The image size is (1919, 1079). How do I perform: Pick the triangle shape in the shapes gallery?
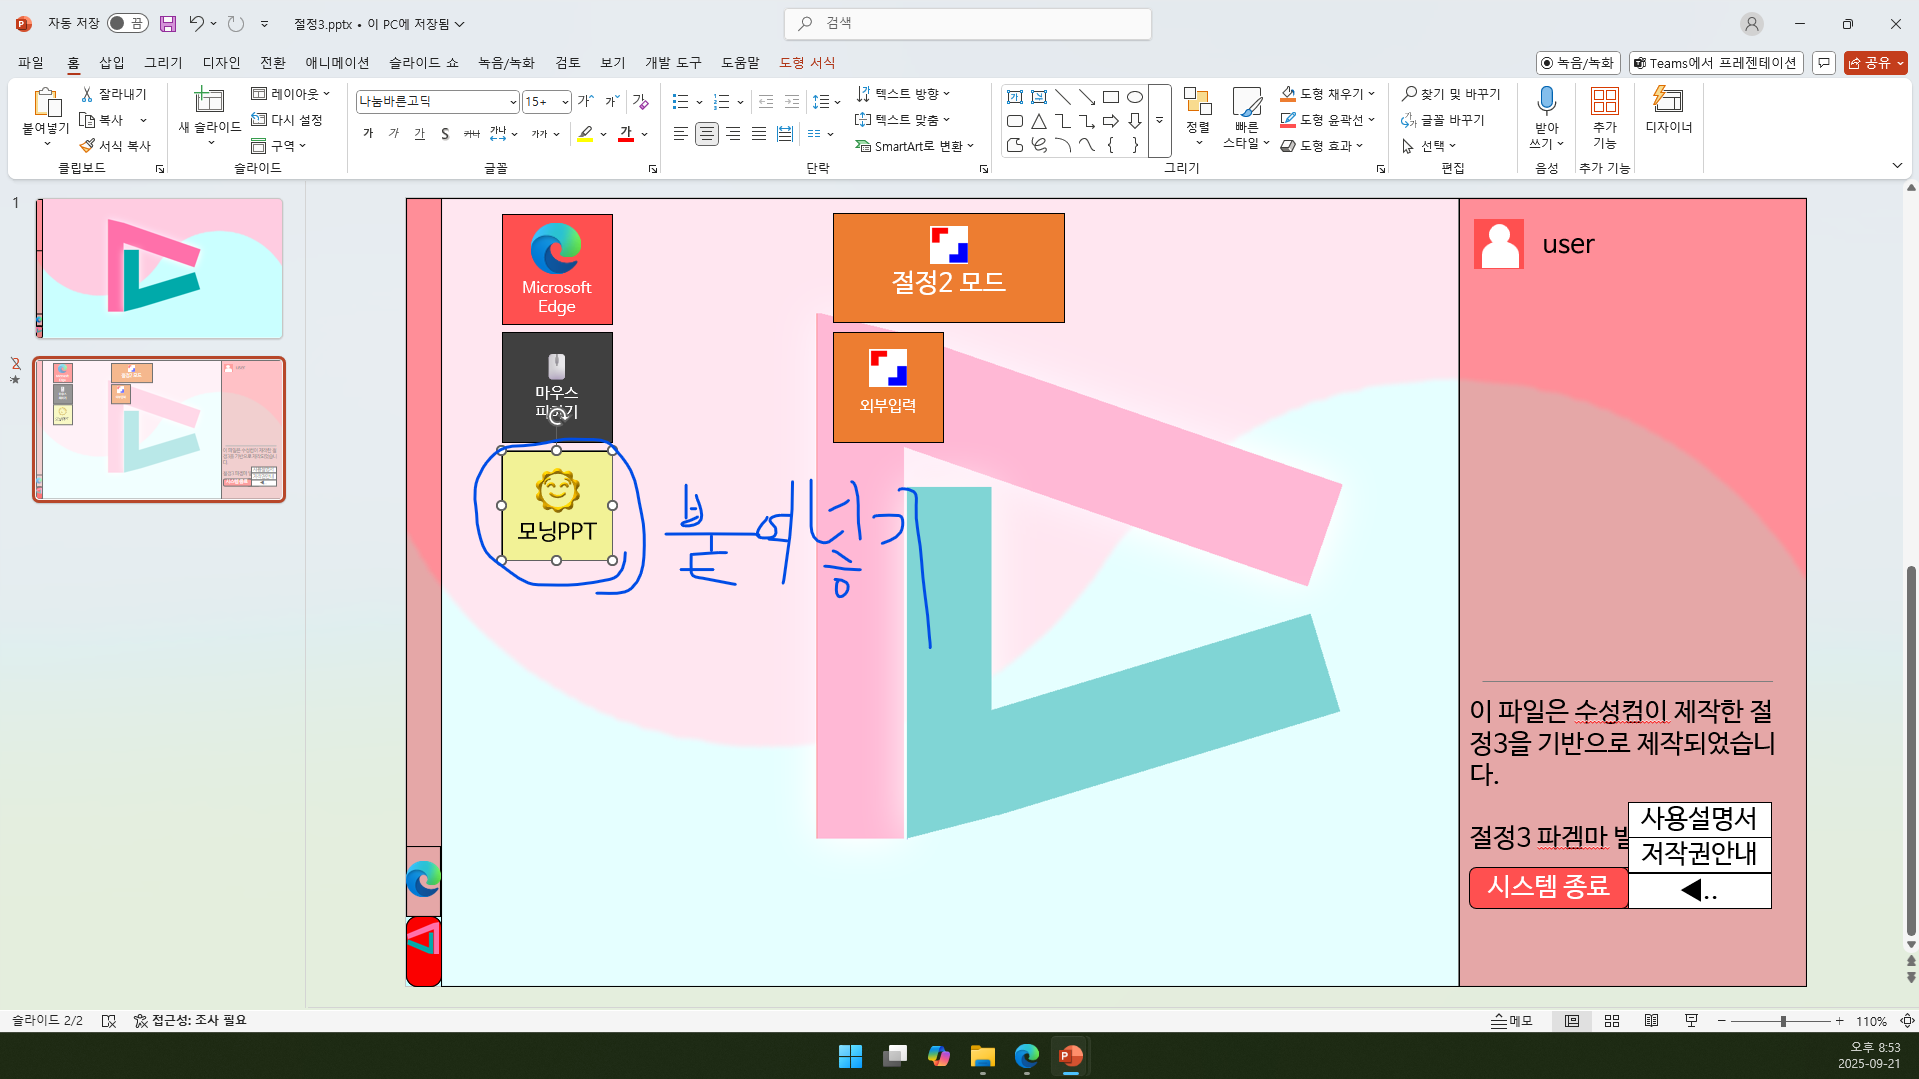pyautogui.click(x=1038, y=121)
